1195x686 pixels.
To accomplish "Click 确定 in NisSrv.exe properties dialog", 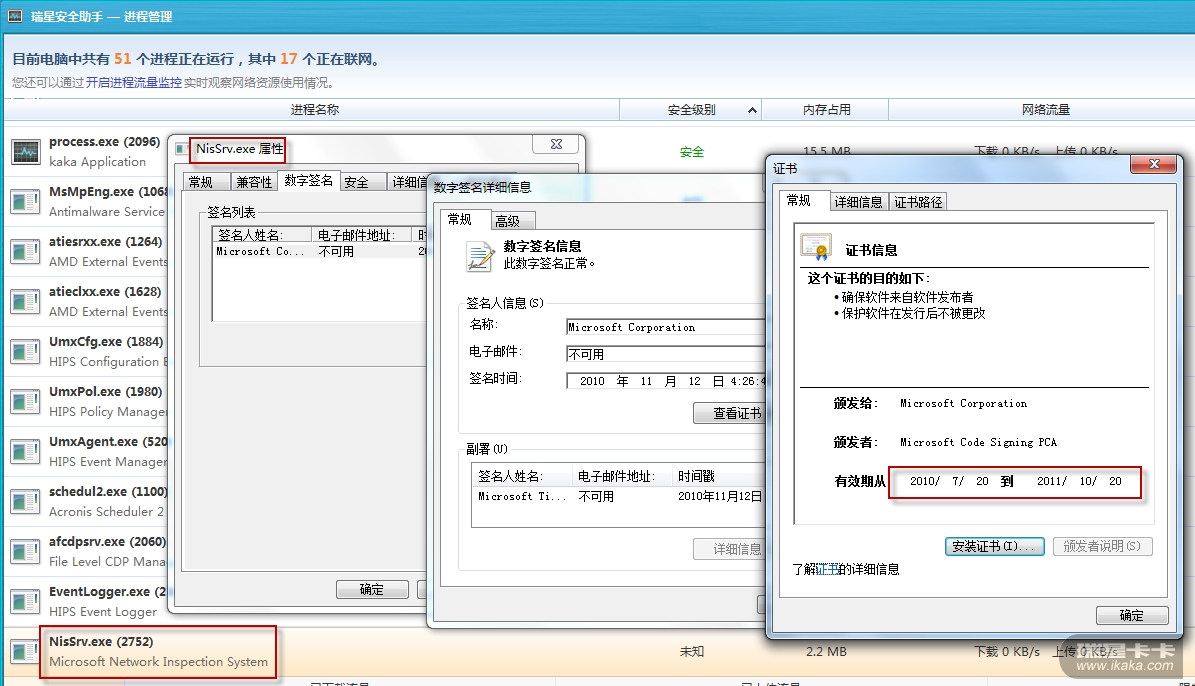I will click(x=372, y=589).
